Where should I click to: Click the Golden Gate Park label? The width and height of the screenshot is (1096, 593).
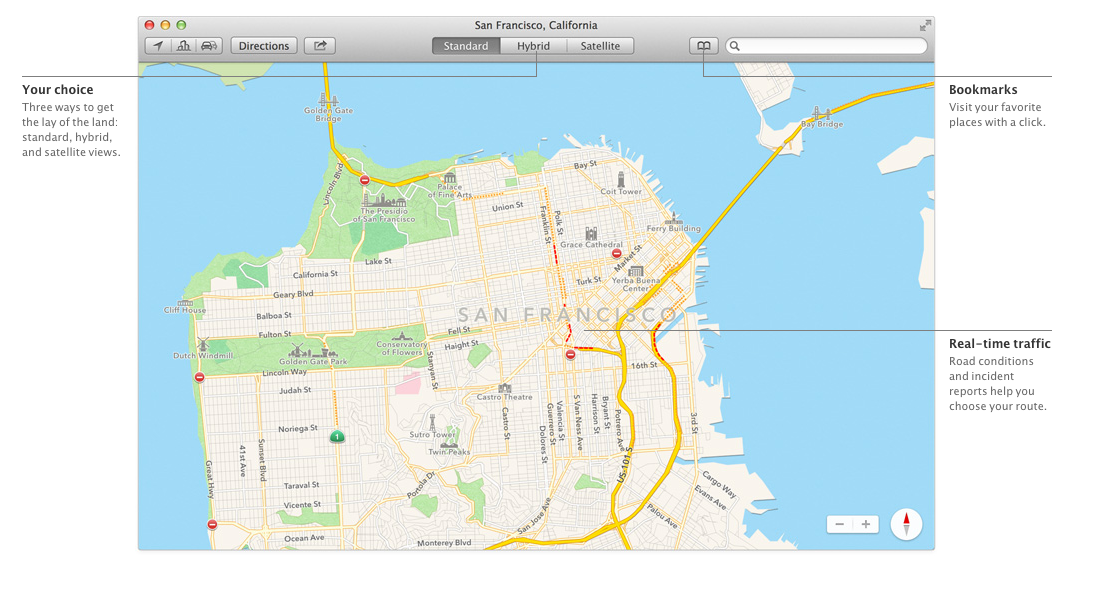coord(313,362)
